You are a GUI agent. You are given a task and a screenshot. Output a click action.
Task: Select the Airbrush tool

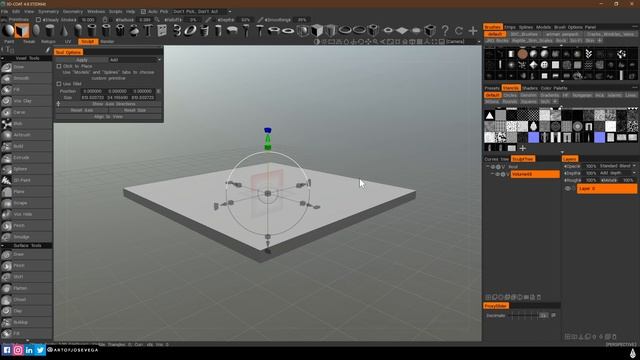[x=26, y=135]
